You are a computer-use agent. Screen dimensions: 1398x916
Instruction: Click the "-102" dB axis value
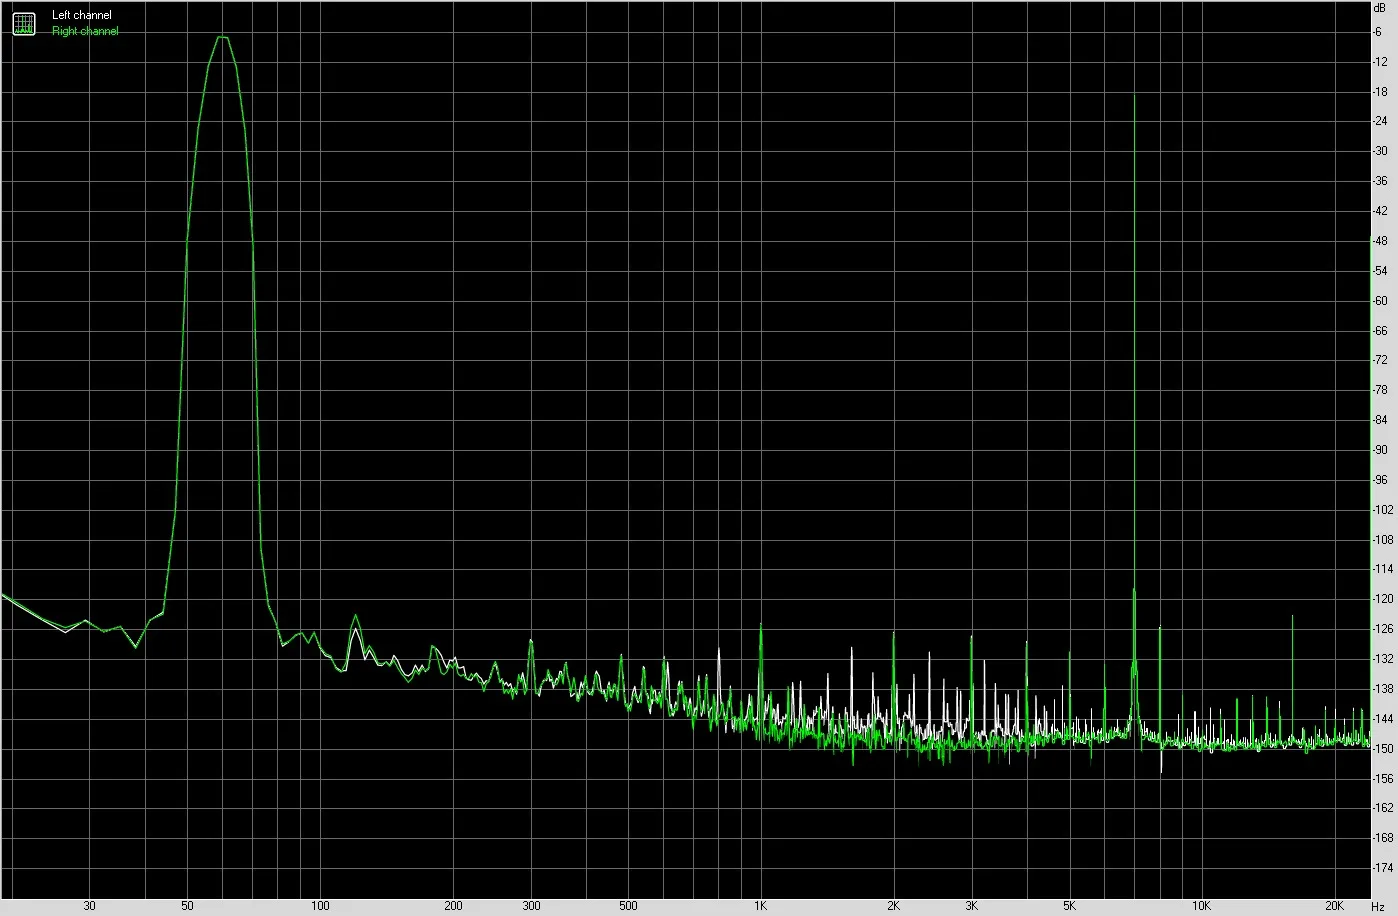pos(1383,510)
